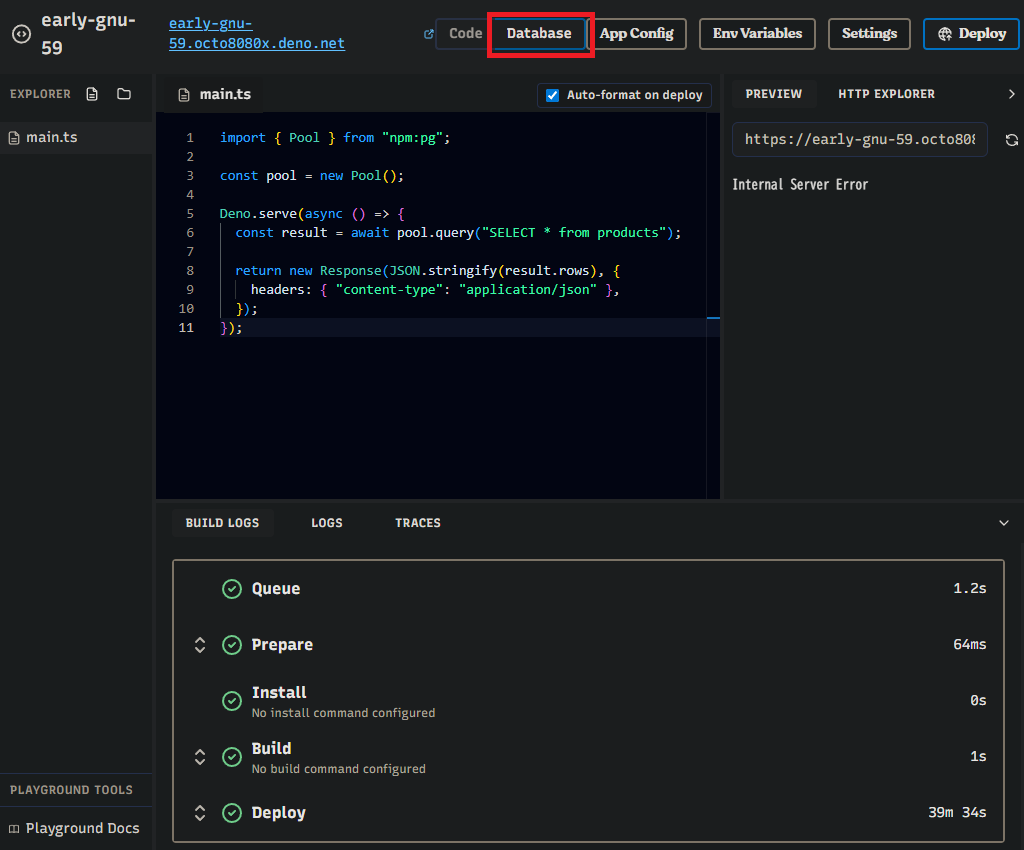Click the project code icon beside early-gnu-59
This screenshot has width=1024, height=850.
coord(21,34)
